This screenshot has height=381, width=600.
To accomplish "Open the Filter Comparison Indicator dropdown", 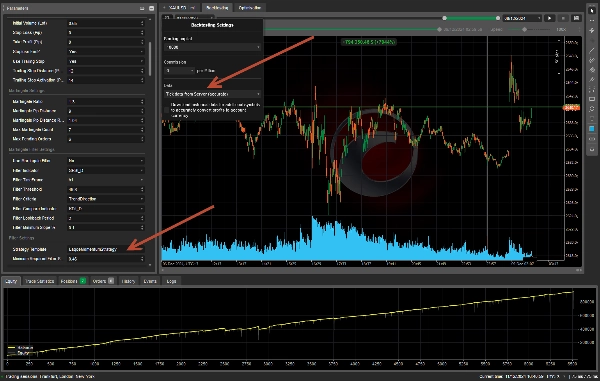I will point(106,208).
